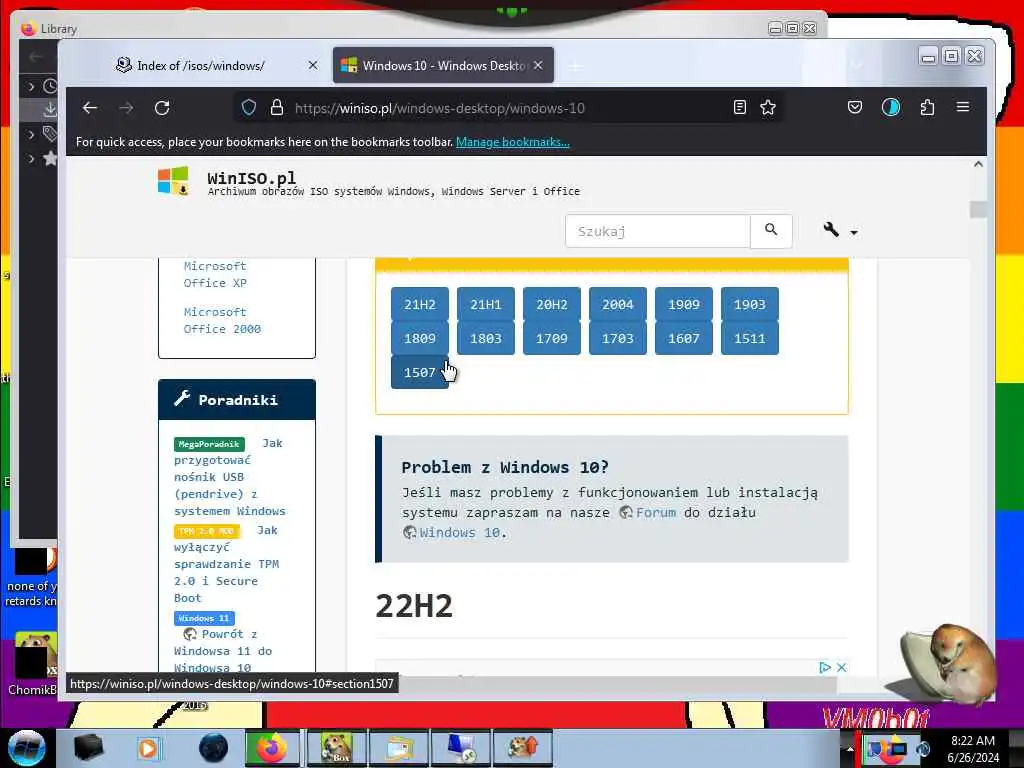
Task: Jump to version 1607 section
Action: (683, 338)
